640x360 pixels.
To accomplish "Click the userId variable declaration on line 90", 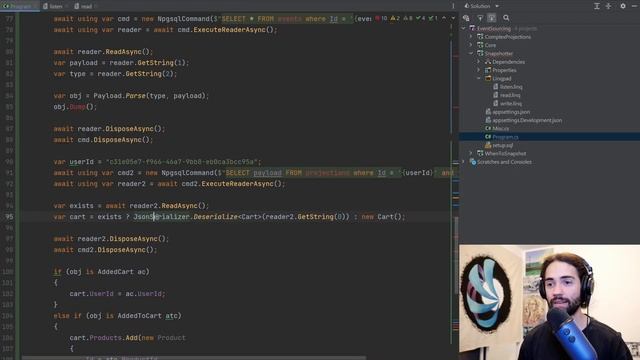I will 81,162.
